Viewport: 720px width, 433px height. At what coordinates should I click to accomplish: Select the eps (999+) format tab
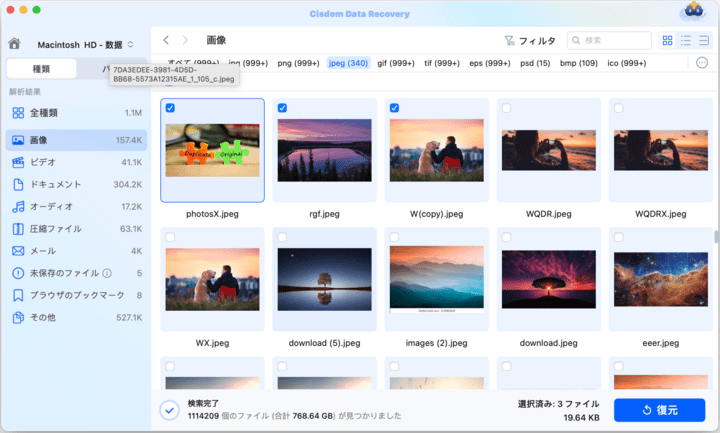click(x=489, y=63)
